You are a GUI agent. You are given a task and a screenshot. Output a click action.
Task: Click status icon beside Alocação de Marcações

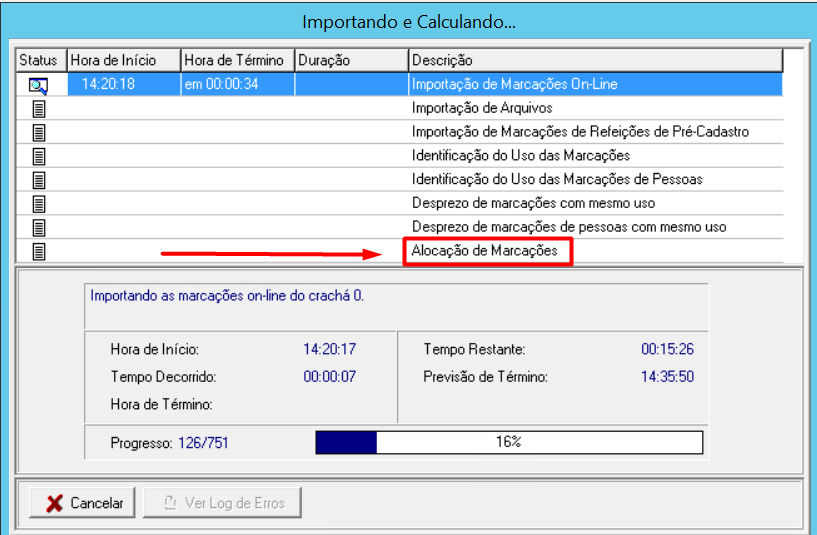(x=39, y=252)
